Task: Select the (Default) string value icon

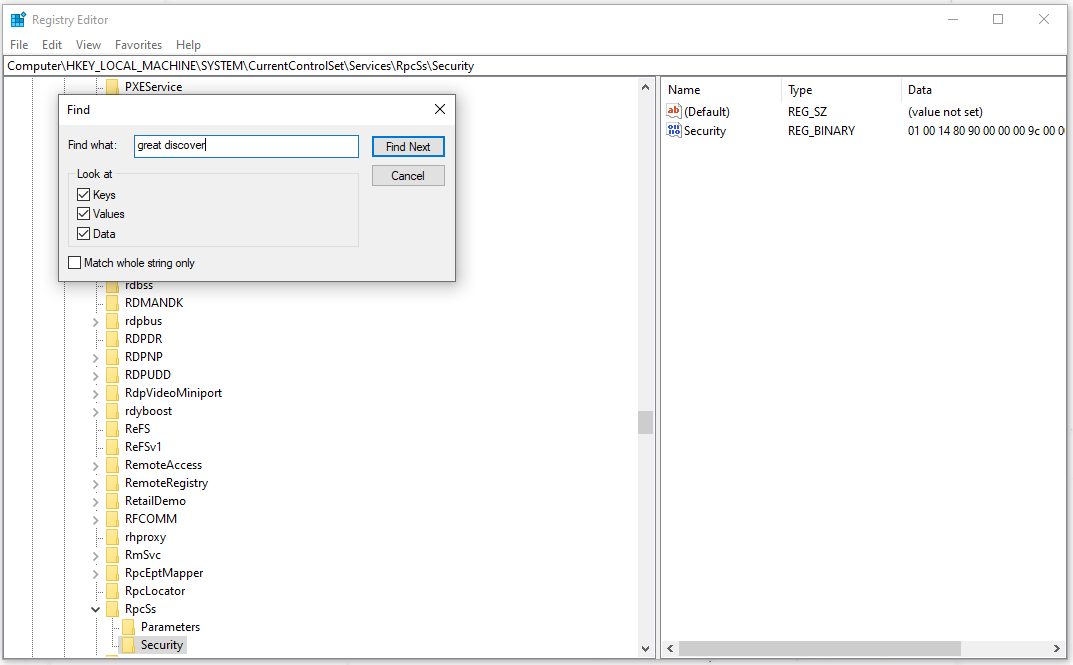Action: pyautogui.click(x=673, y=111)
